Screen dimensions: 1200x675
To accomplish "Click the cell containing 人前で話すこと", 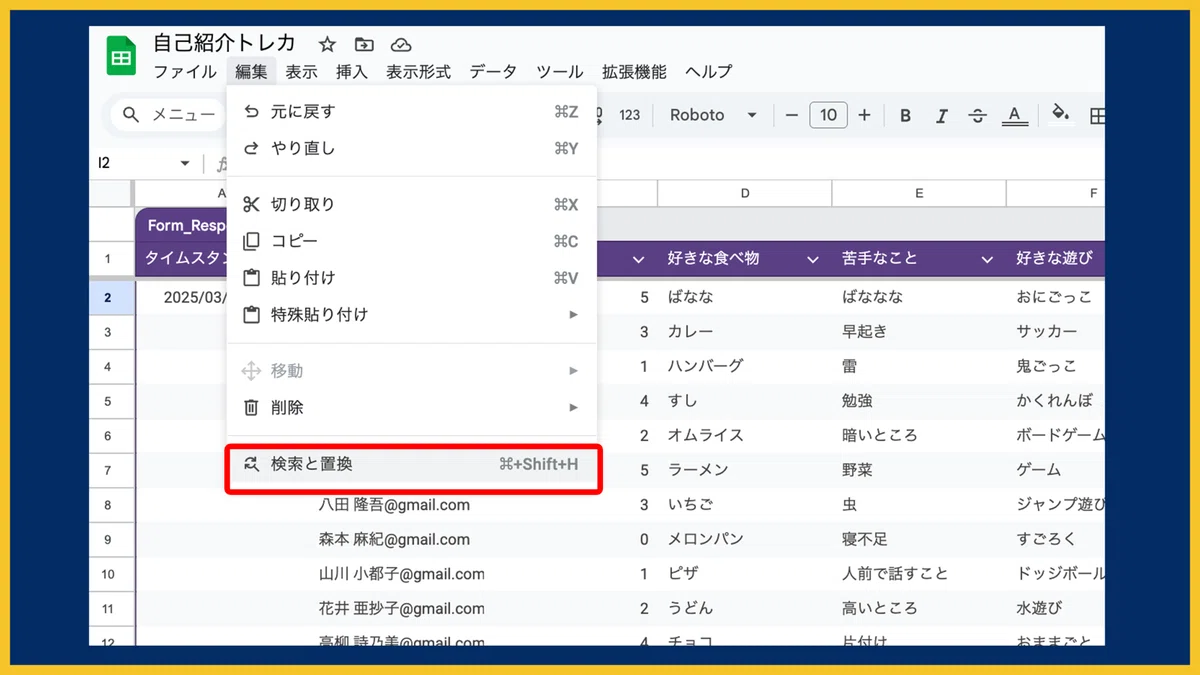I will point(919,574).
